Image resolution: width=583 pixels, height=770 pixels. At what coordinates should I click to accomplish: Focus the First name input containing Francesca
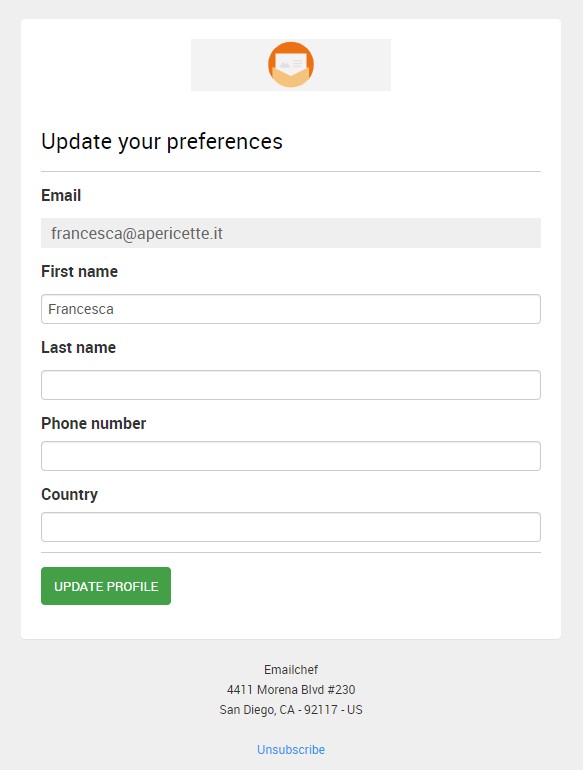point(291,309)
